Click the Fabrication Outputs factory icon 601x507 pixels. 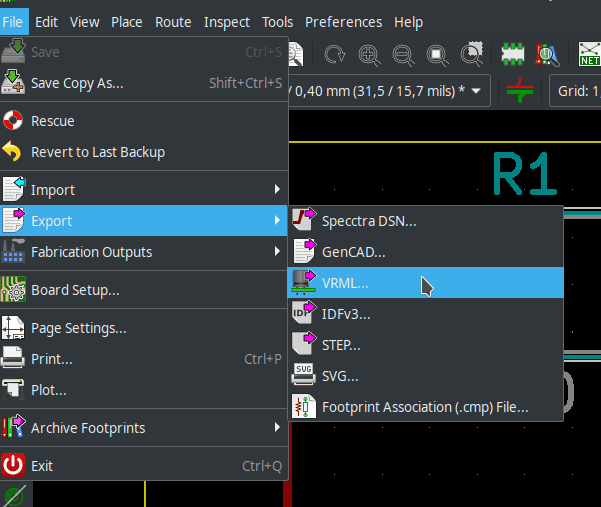(x=13, y=251)
